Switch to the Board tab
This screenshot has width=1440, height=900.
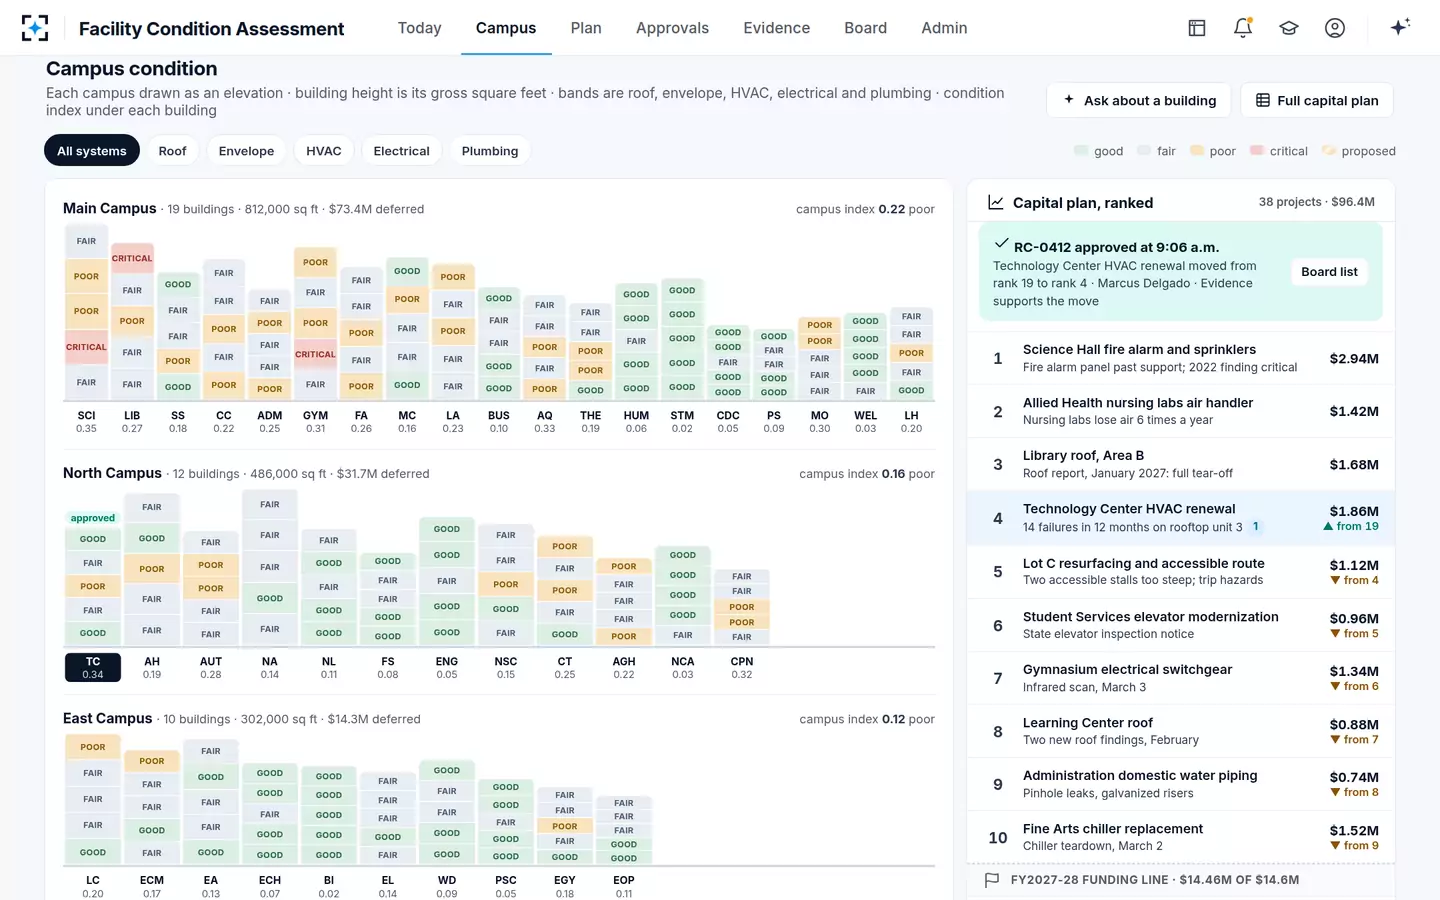865,28
